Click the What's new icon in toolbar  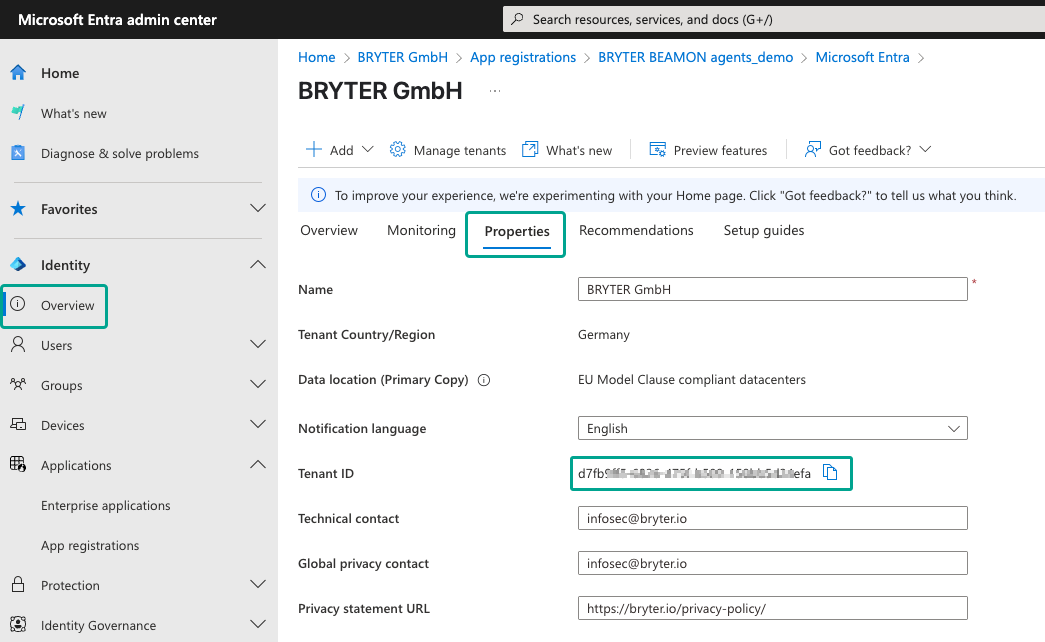pyautogui.click(x=530, y=150)
